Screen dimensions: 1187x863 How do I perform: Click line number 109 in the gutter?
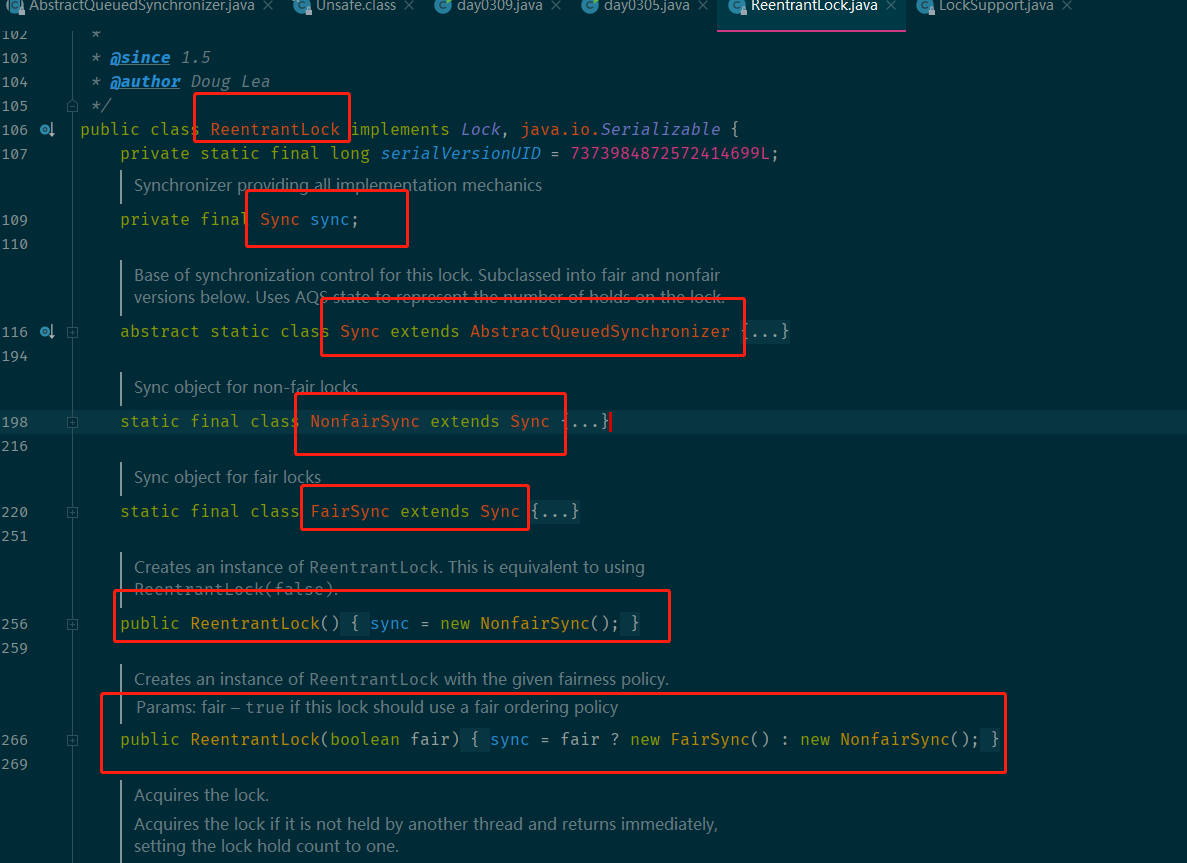(x=14, y=220)
